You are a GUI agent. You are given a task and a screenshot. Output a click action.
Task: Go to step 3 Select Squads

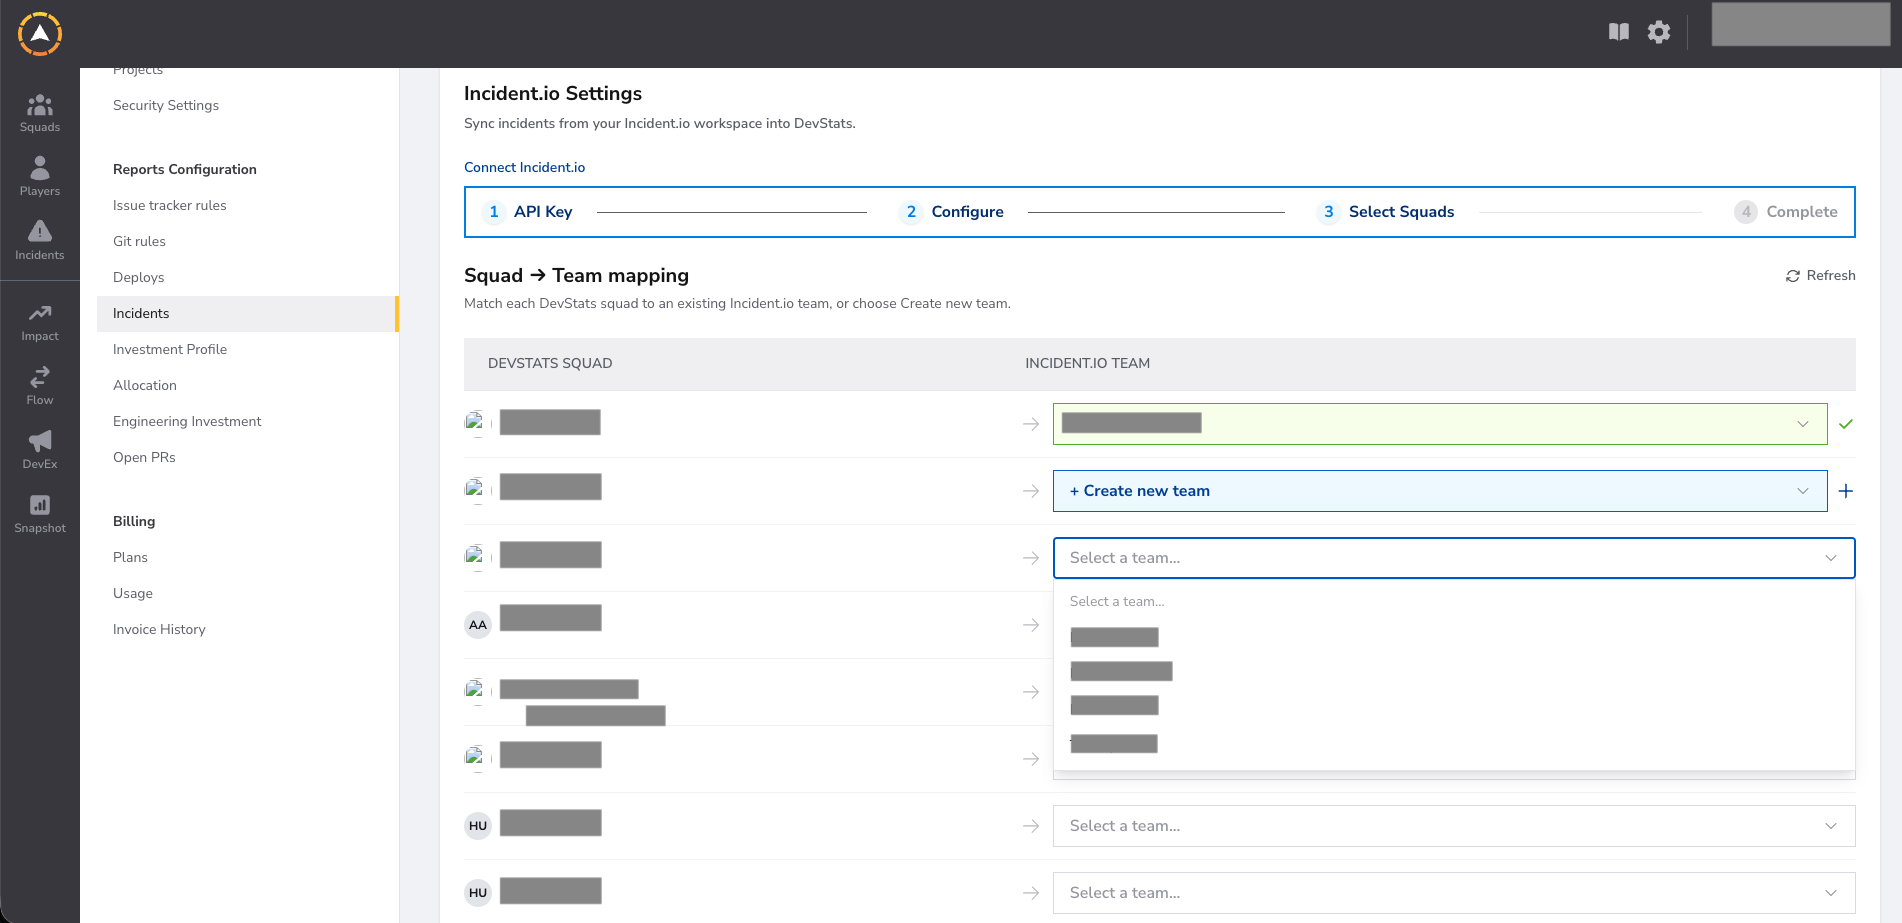click(1386, 212)
